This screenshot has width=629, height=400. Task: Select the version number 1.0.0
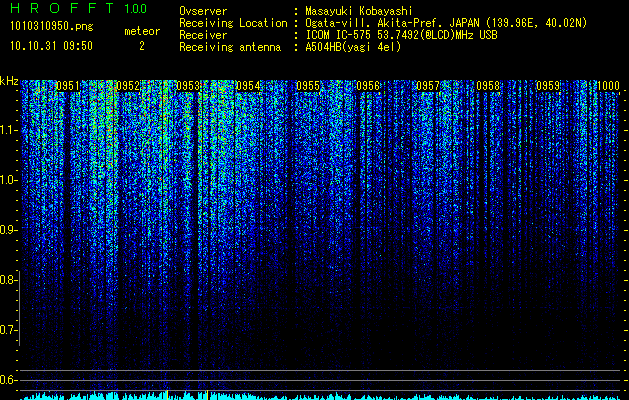point(136,9)
